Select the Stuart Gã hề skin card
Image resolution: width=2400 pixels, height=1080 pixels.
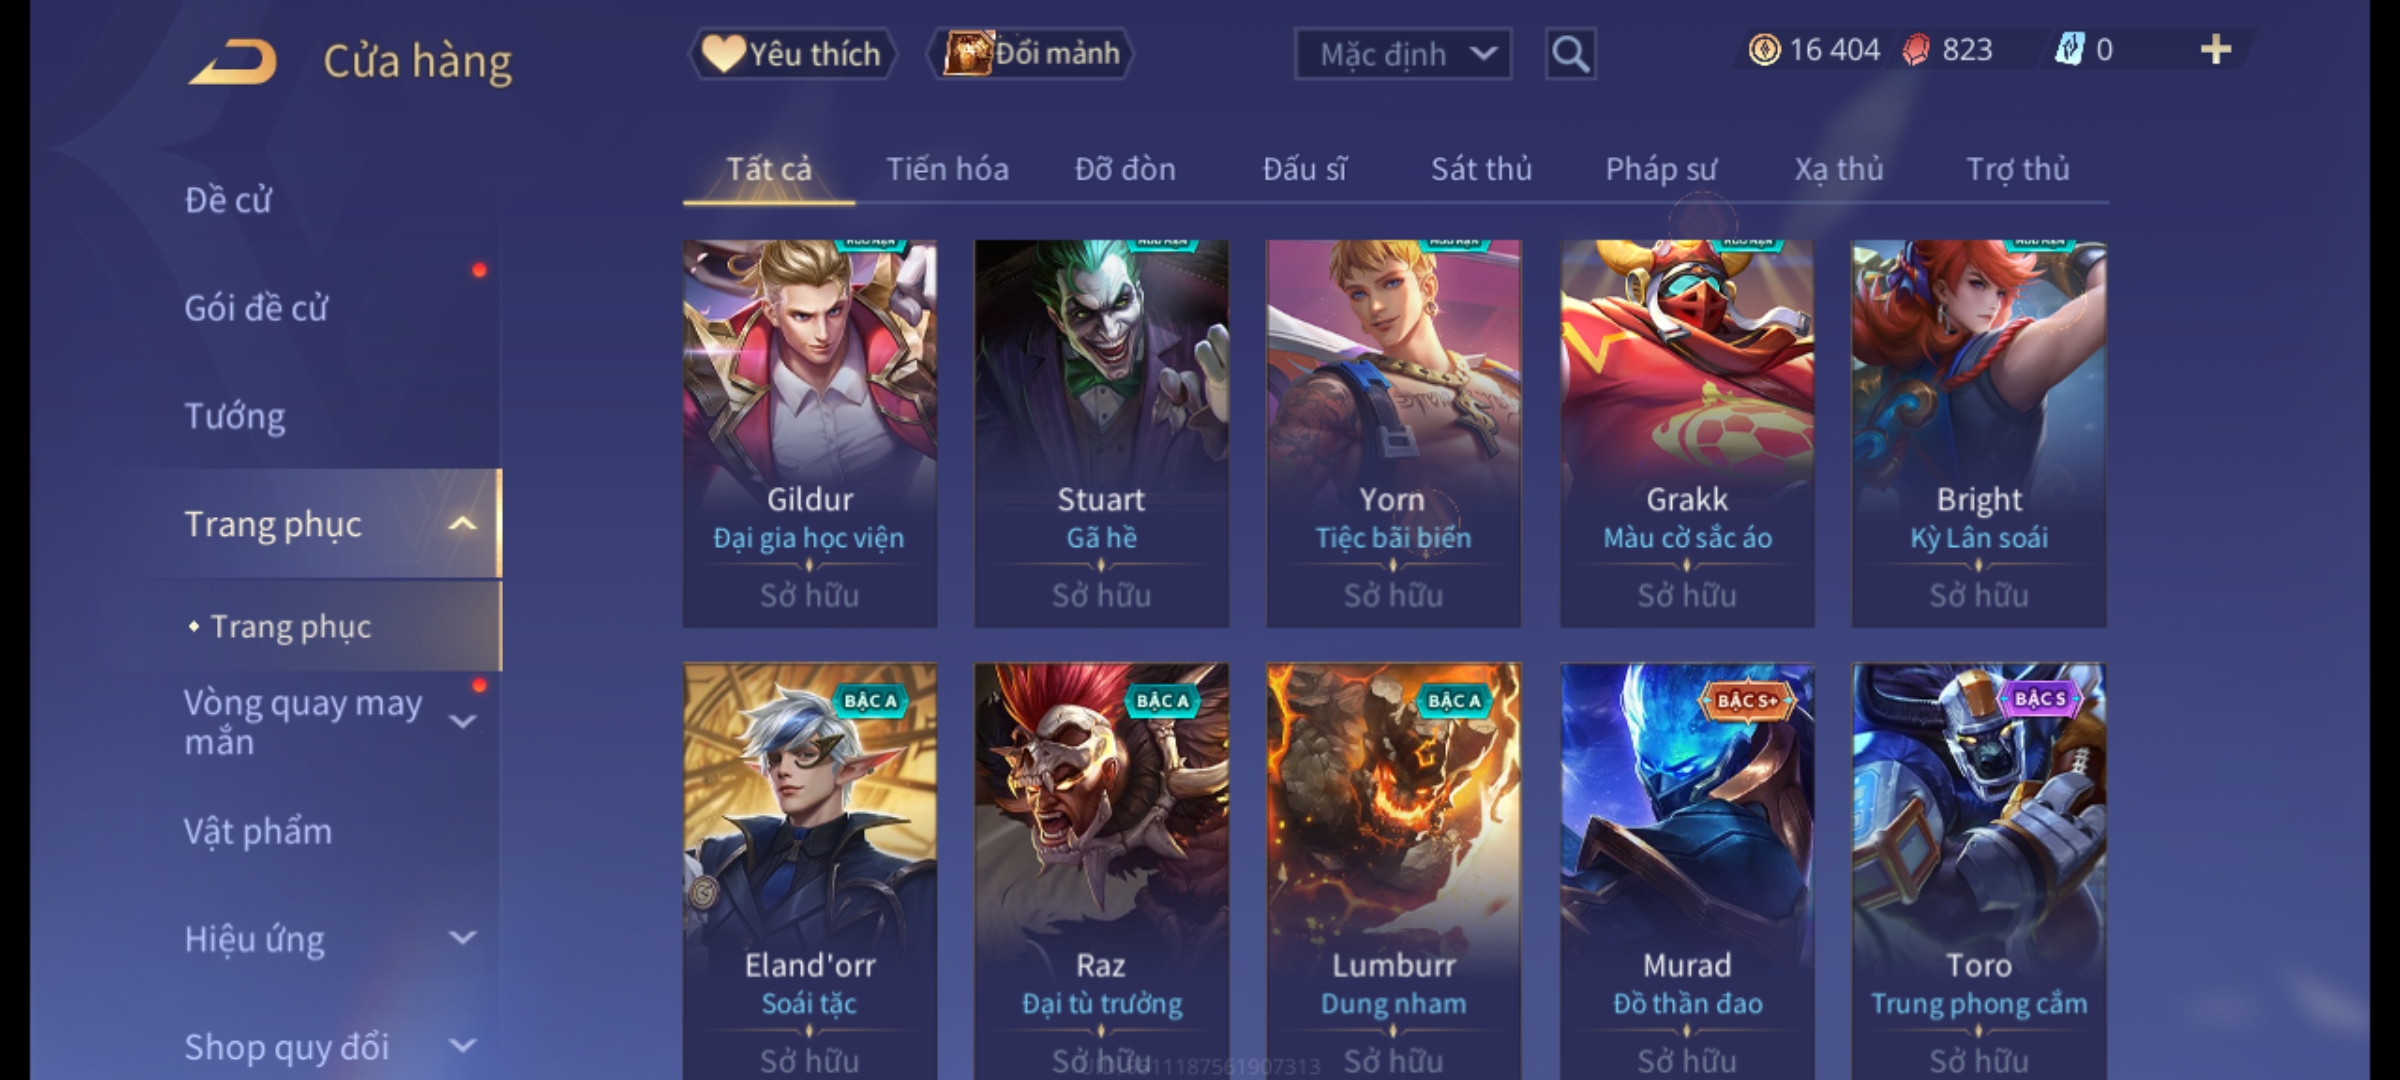tap(1101, 433)
